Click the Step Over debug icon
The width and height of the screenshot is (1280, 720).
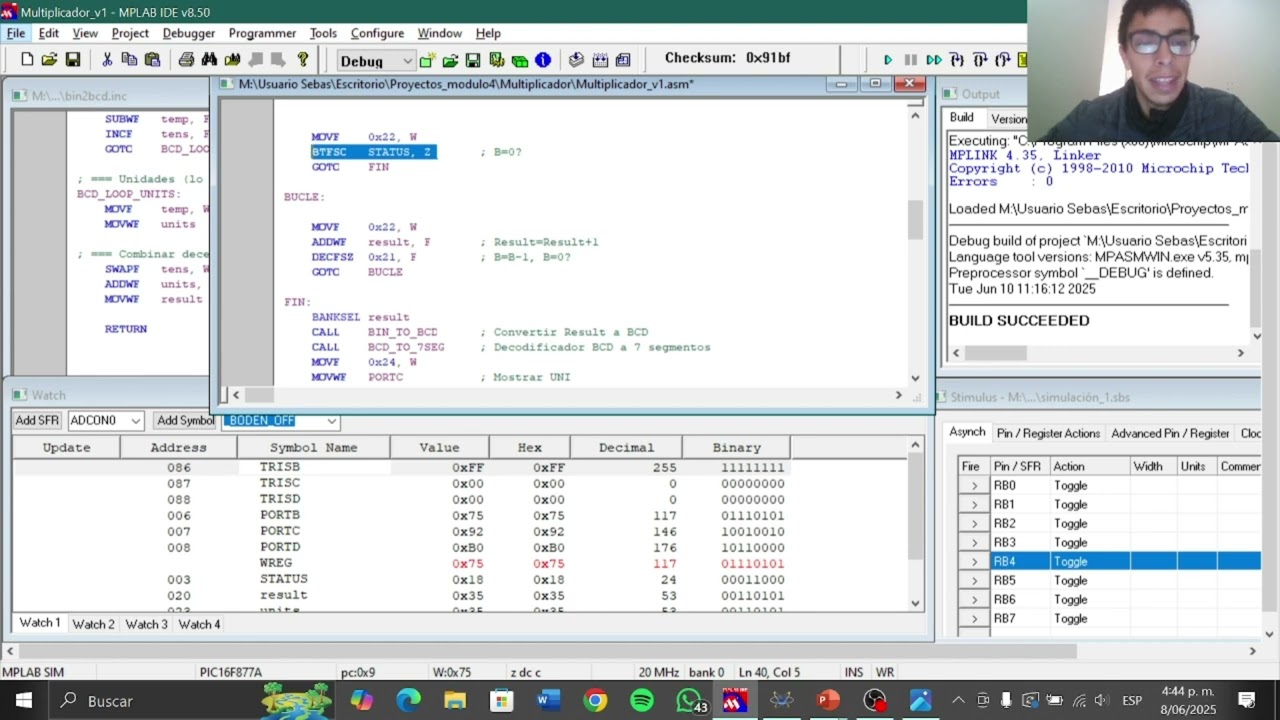click(980, 60)
